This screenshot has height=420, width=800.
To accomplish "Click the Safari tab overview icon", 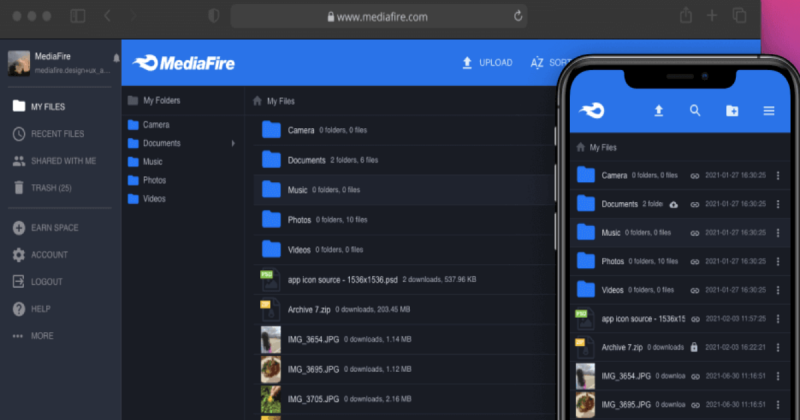I will pos(739,15).
